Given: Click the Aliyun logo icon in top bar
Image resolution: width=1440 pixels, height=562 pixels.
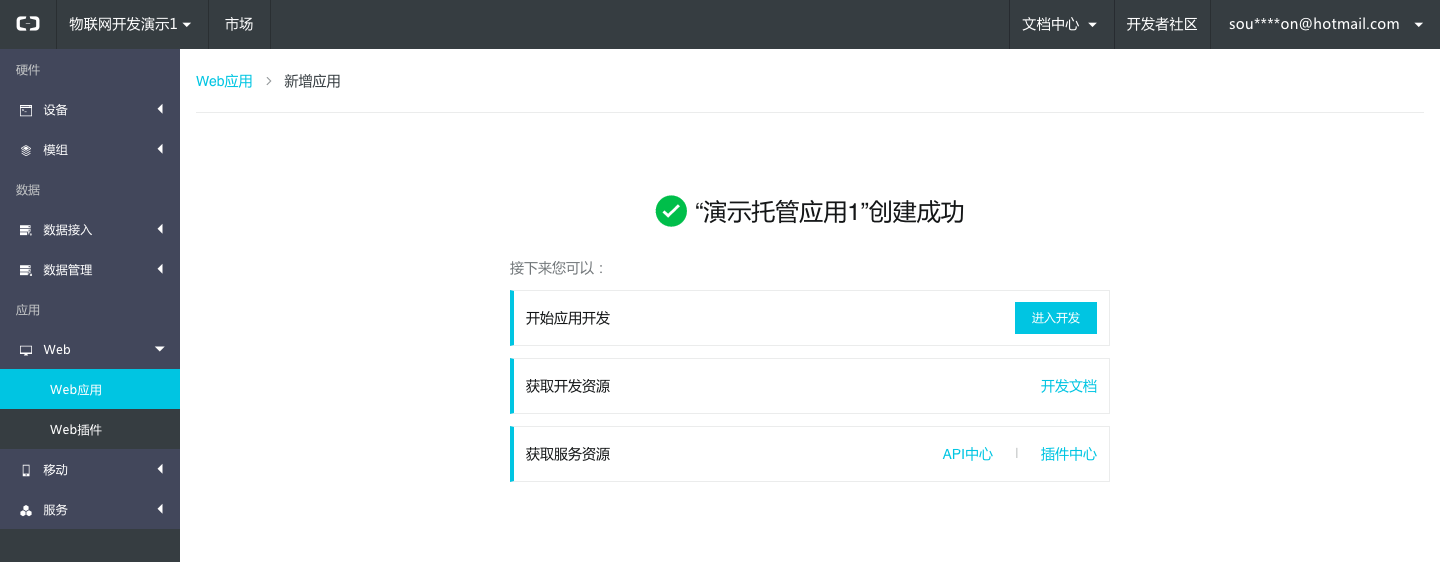Looking at the screenshot, I should point(28,24).
